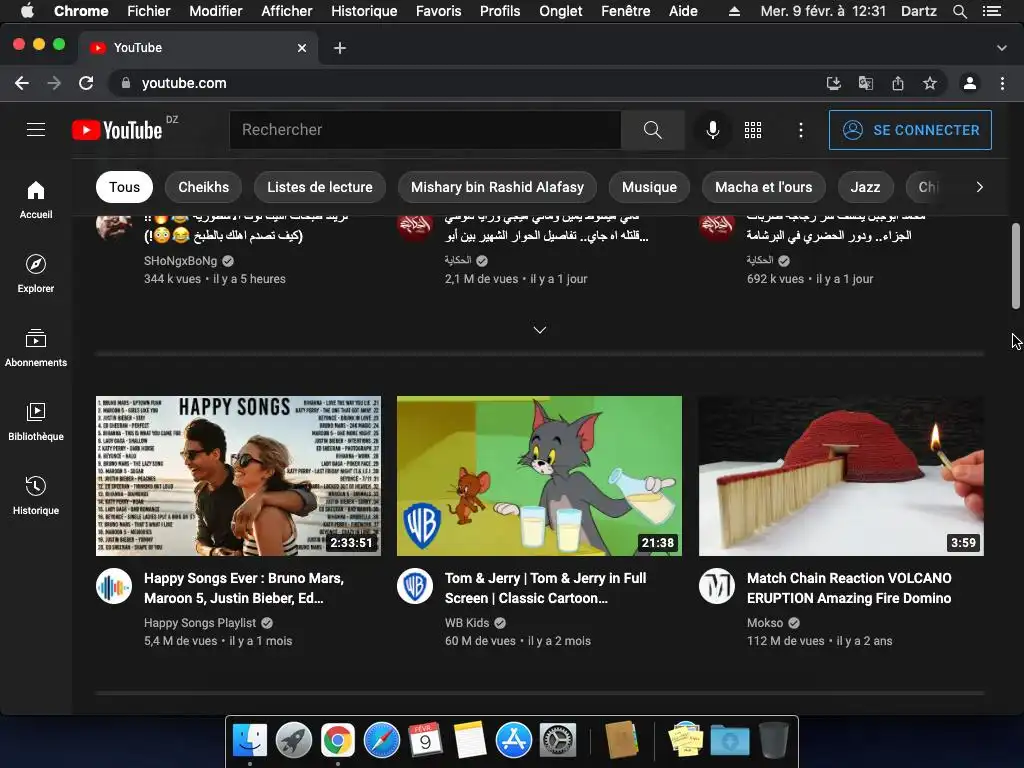The height and width of the screenshot is (768, 1024).
Task: Open System Preferences from the Dock
Action: click(558, 741)
